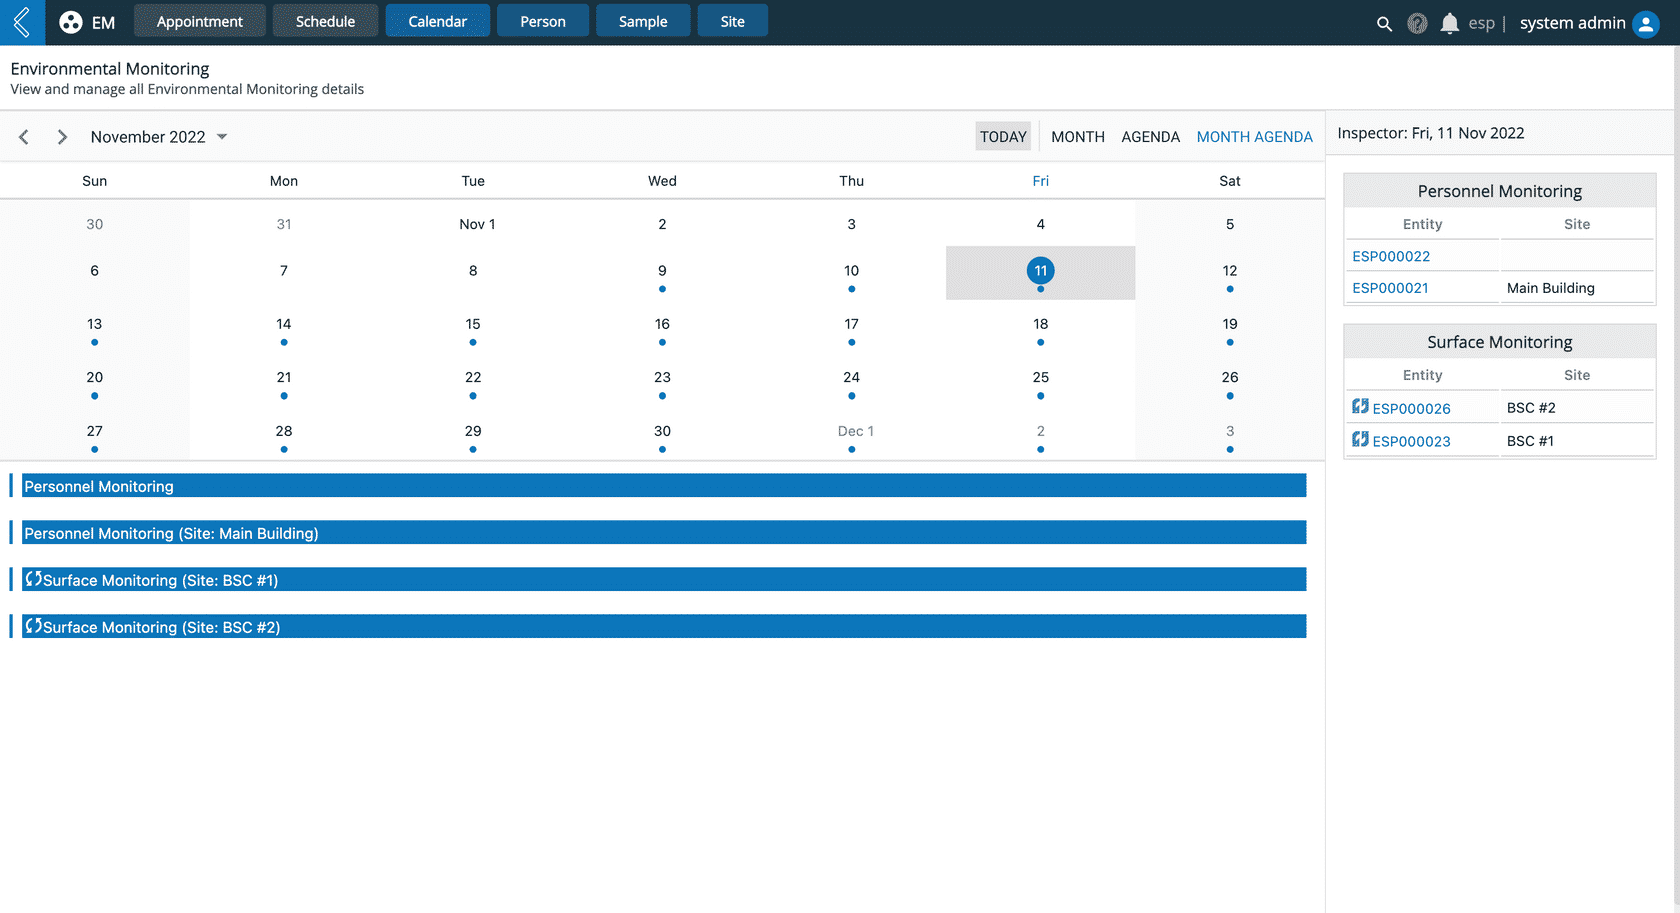Viewport: 1680px width, 913px height.
Task: Click the esp username label
Action: (1481, 23)
